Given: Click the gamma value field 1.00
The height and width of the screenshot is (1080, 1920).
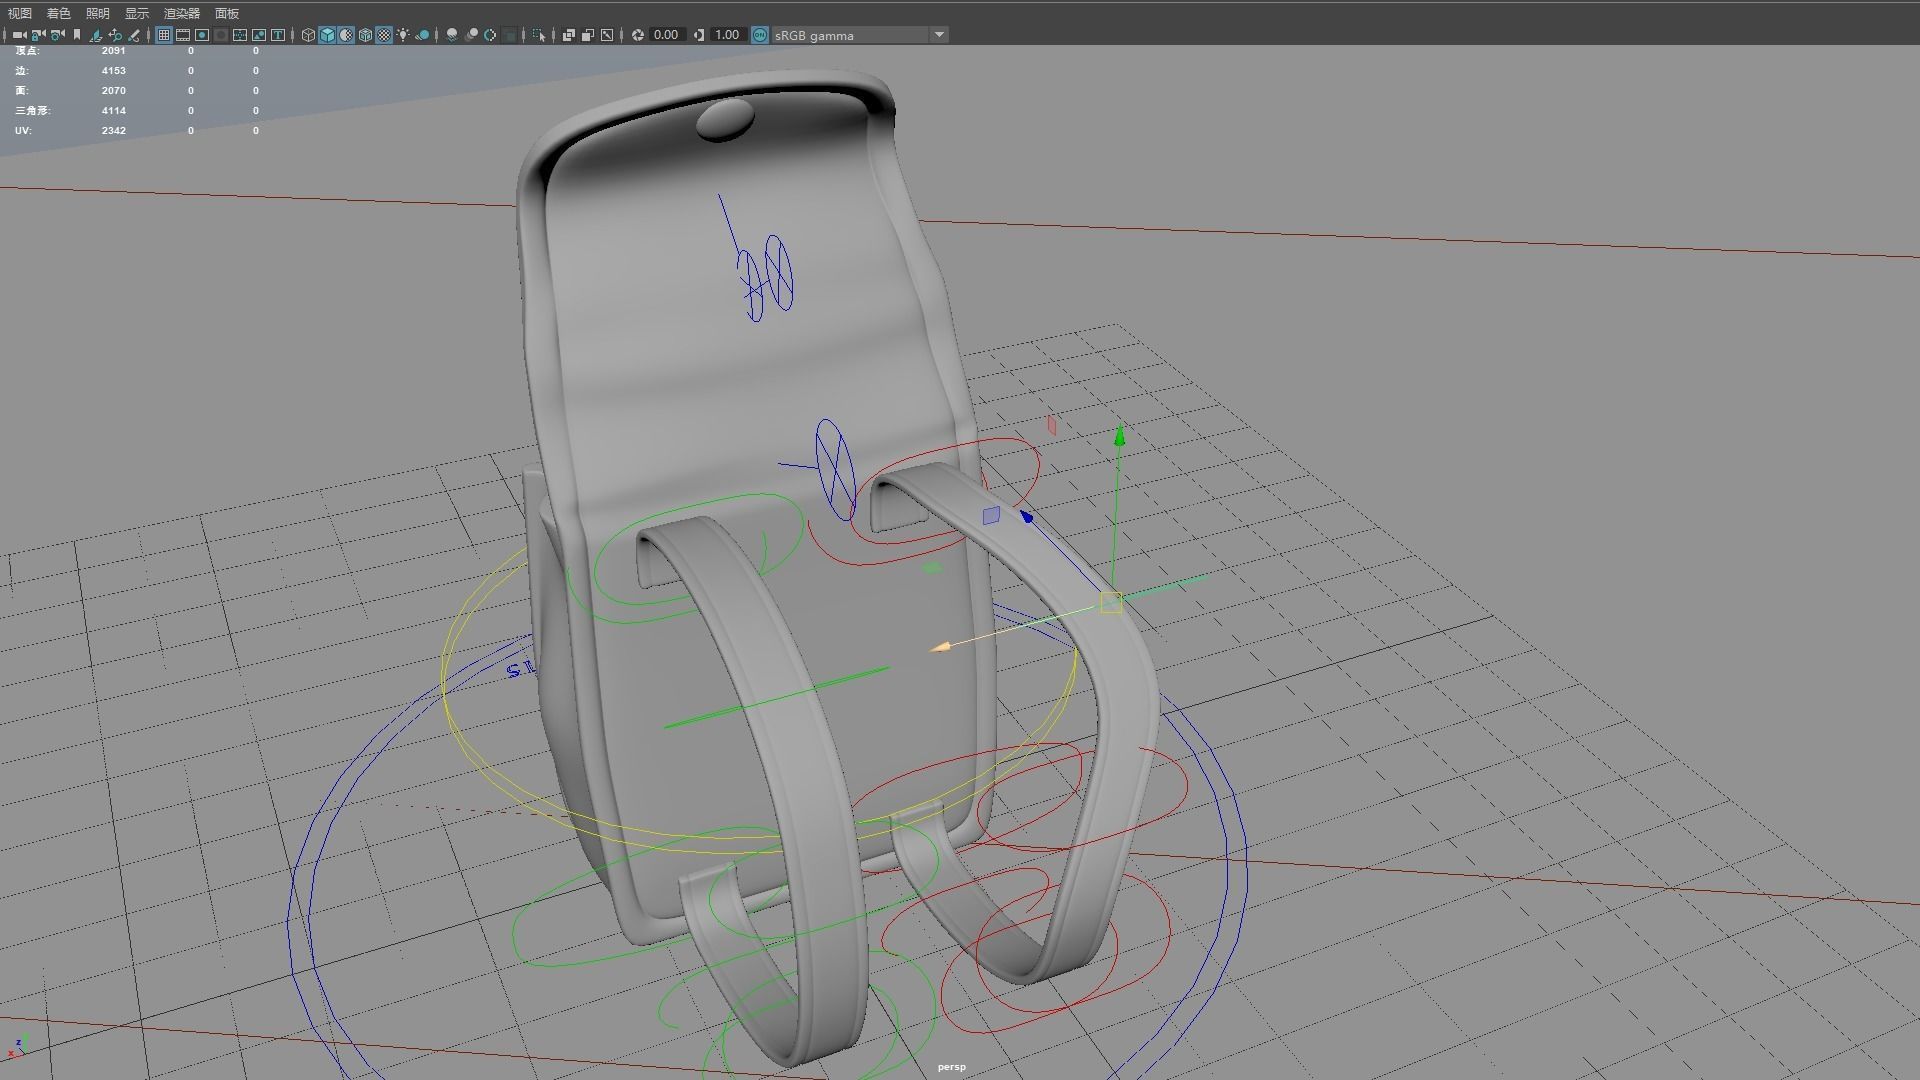Looking at the screenshot, I should pyautogui.click(x=727, y=35).
